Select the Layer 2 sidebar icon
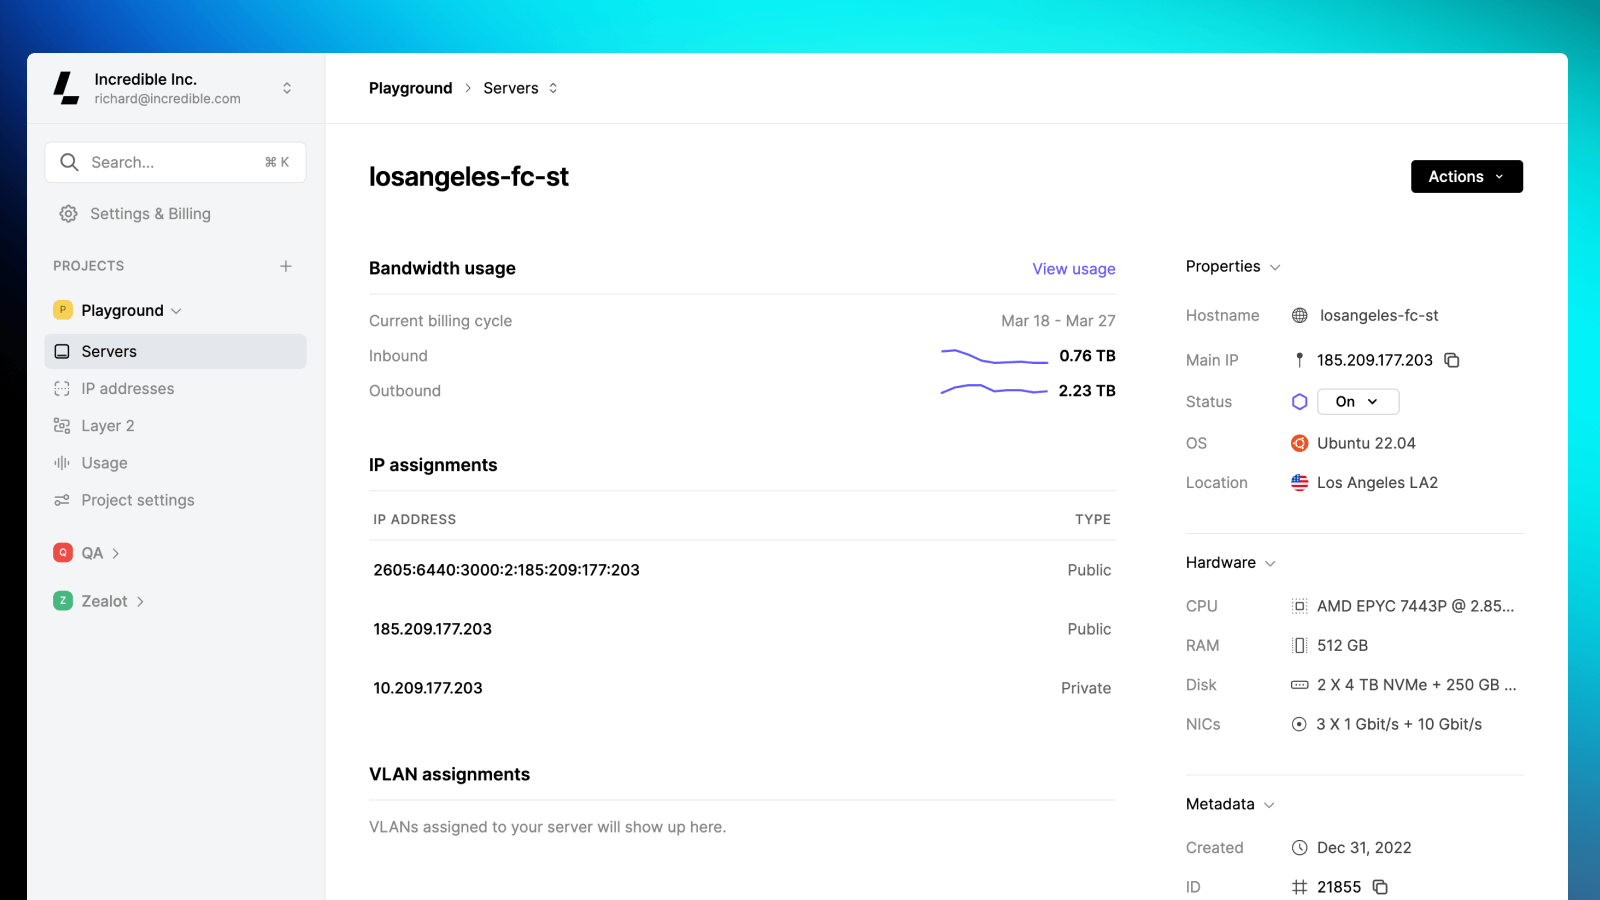 click(62, 425)
